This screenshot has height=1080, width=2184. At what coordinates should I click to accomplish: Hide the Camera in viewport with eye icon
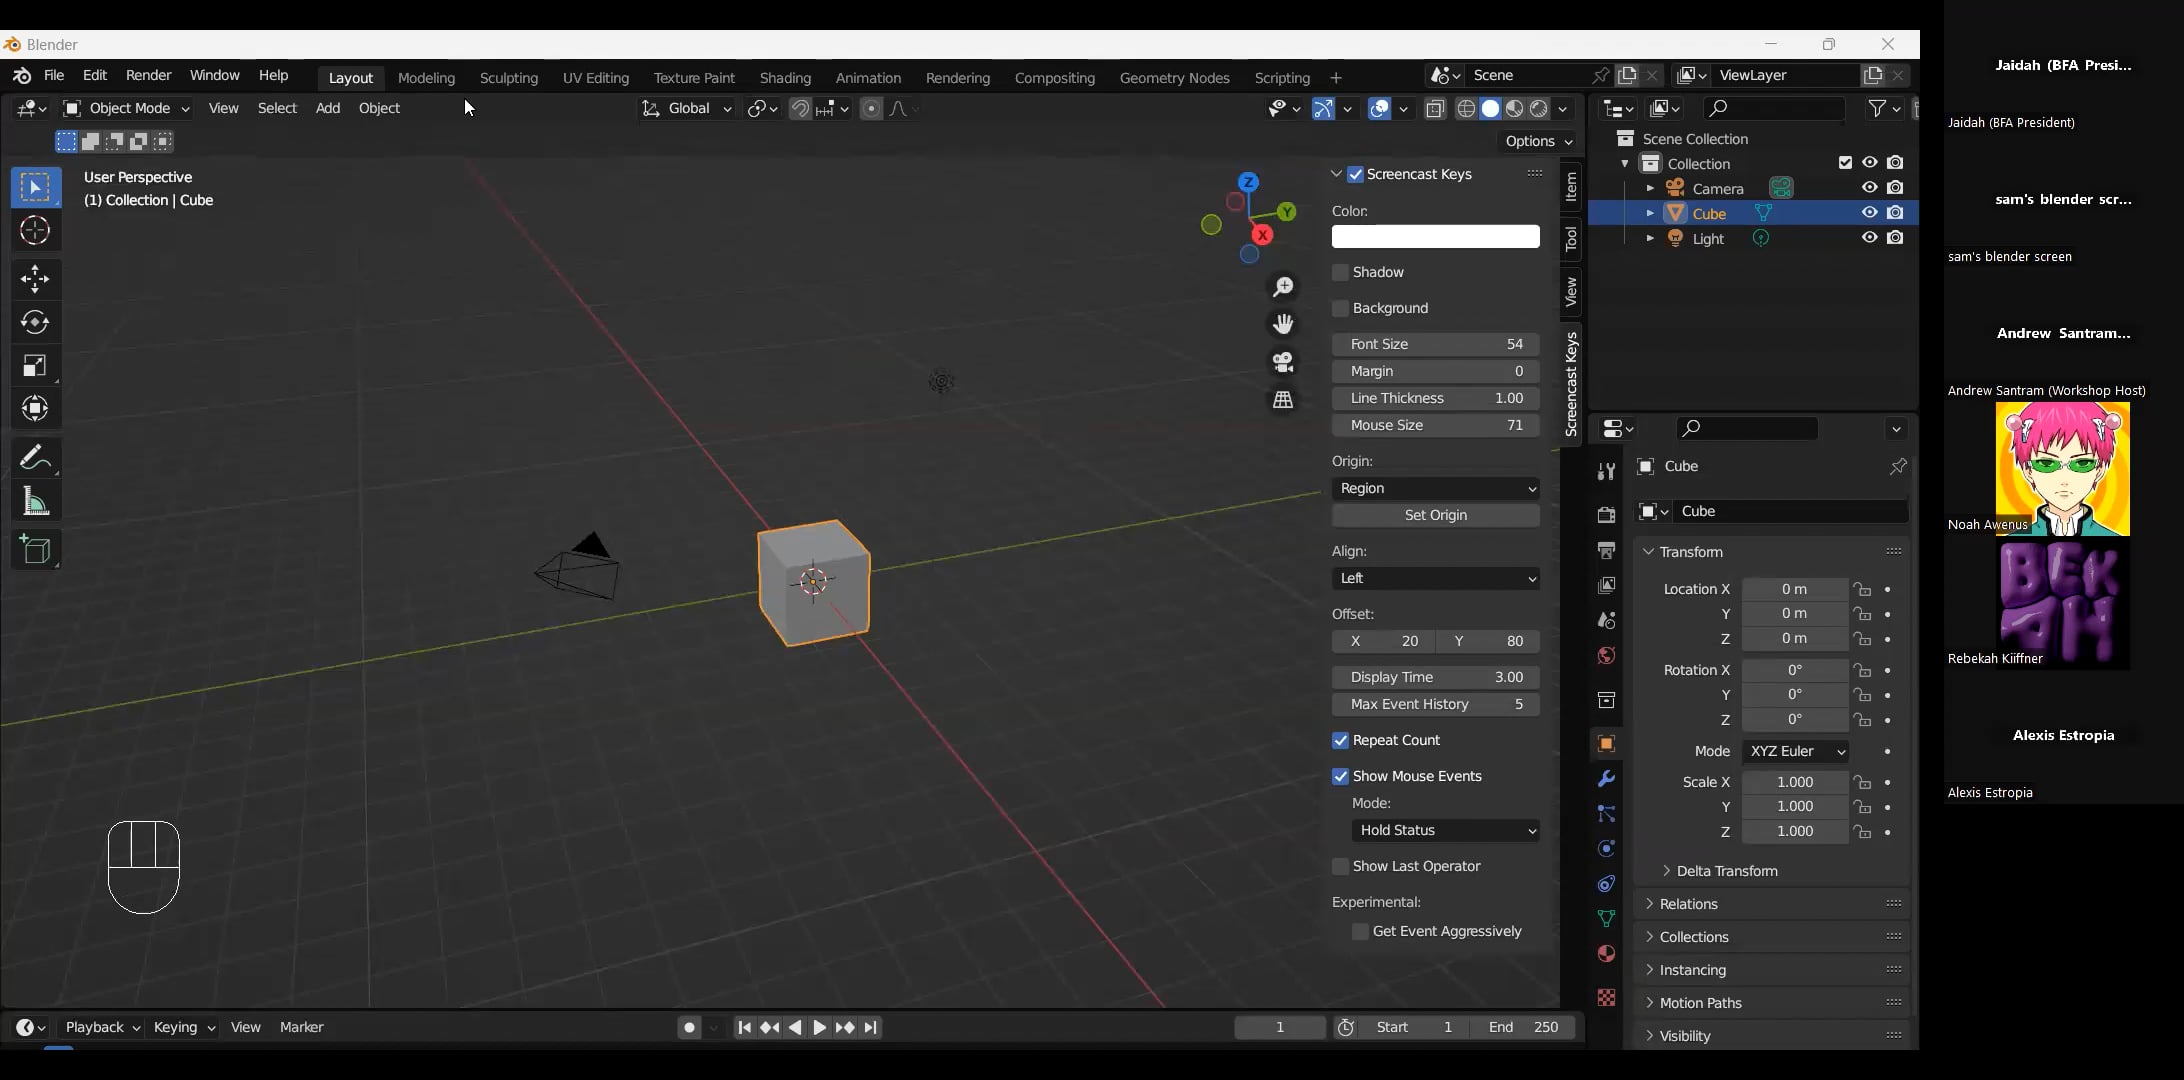[1869, 188]
